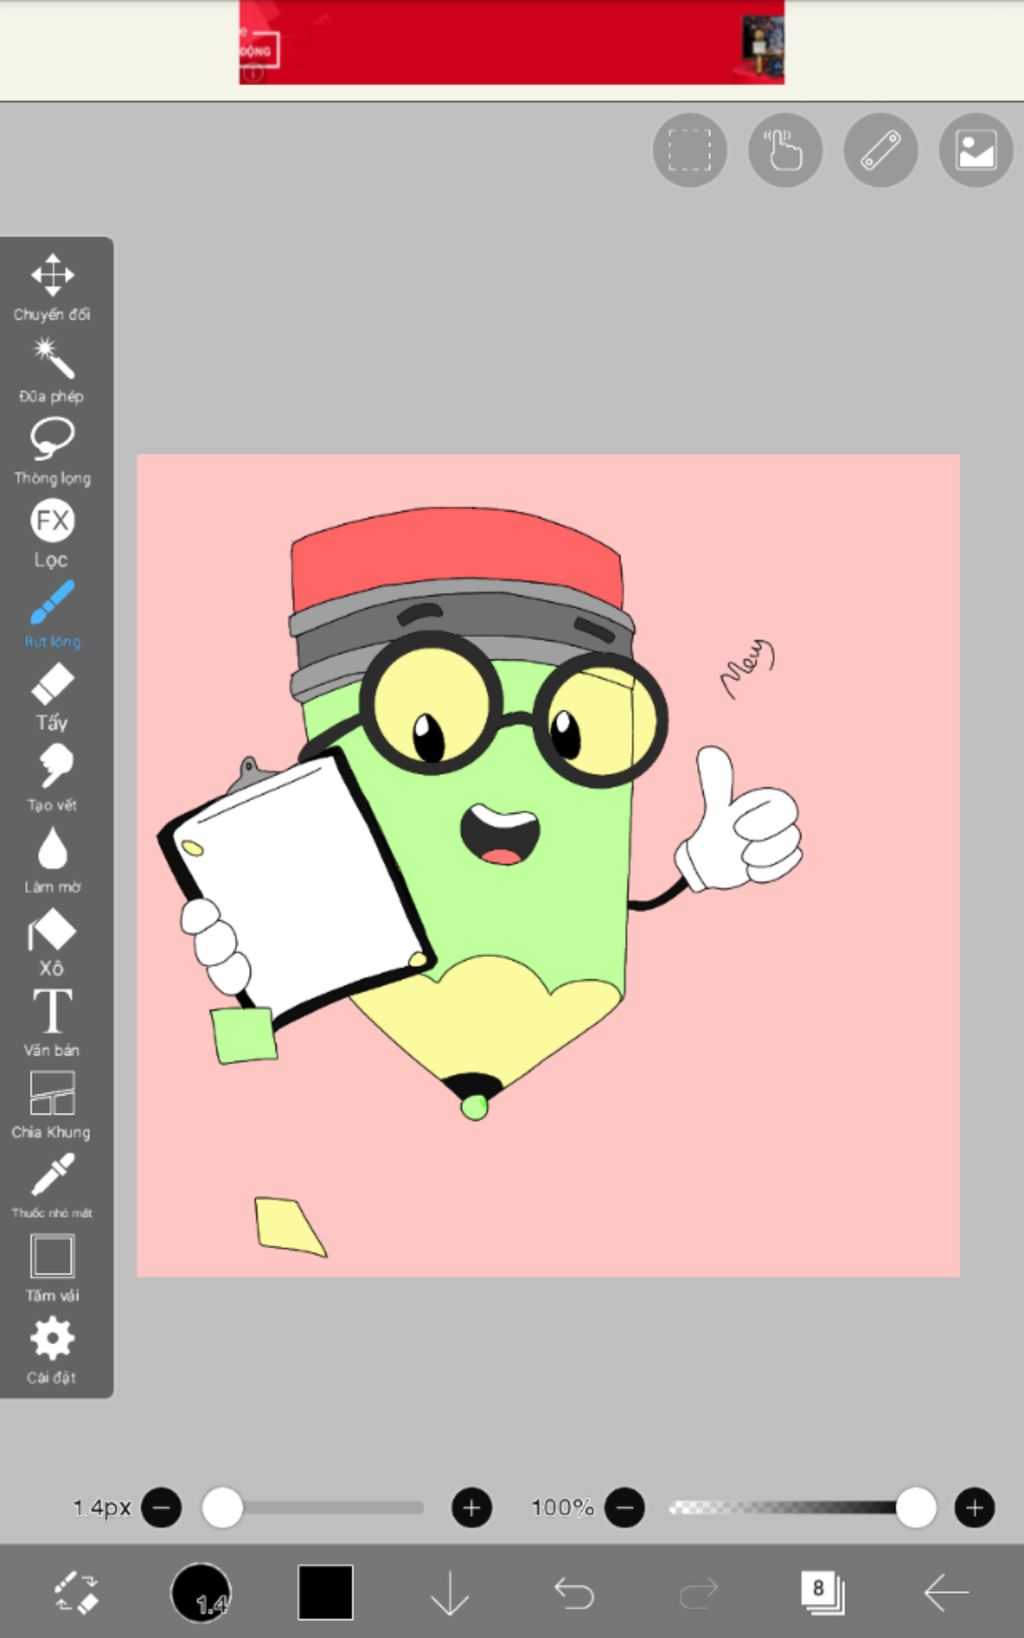Click the brush size slider handle
Image resolution: width=1024 pixels, height=1638 pixels.
coord(222,1507)
